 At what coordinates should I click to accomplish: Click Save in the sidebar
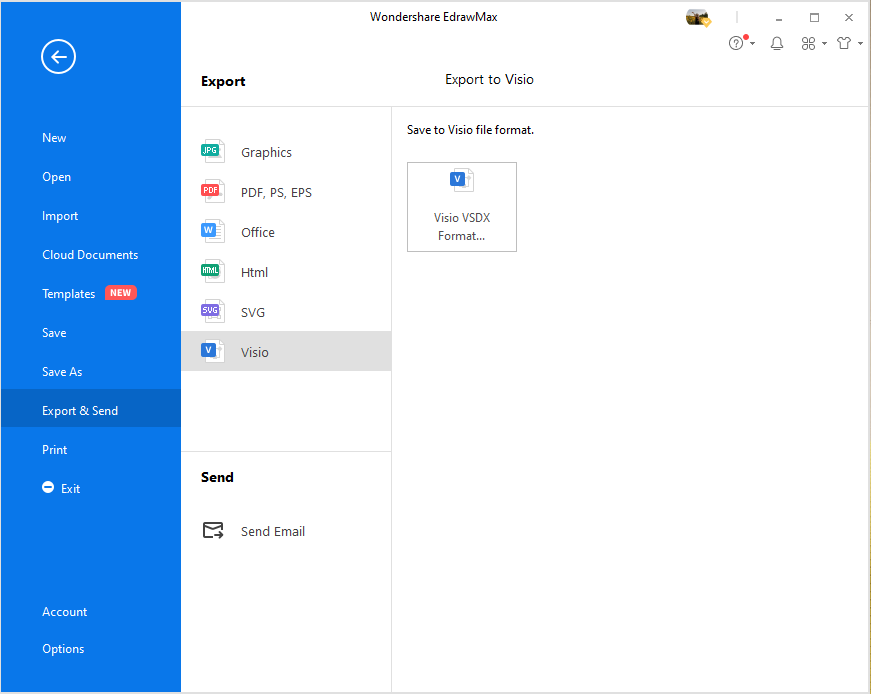click(54, 333)
